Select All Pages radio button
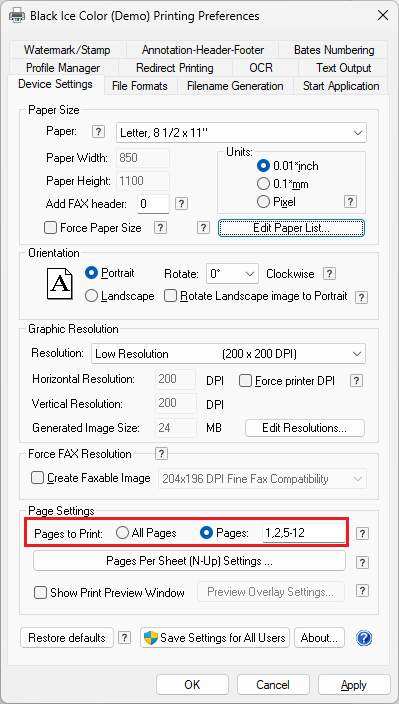399x704 pixels. [x=122, y=533]
